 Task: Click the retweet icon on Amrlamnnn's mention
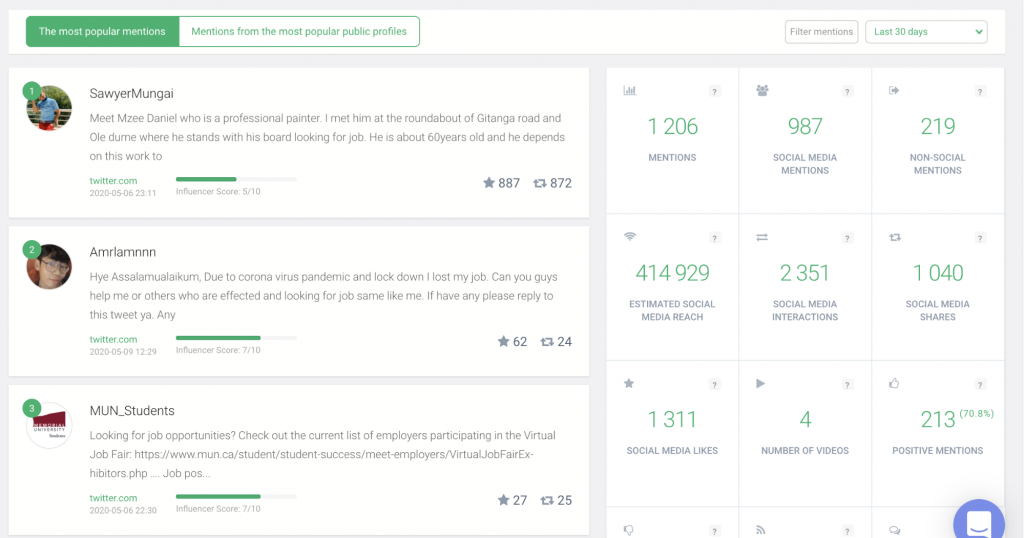coord(546,342)
